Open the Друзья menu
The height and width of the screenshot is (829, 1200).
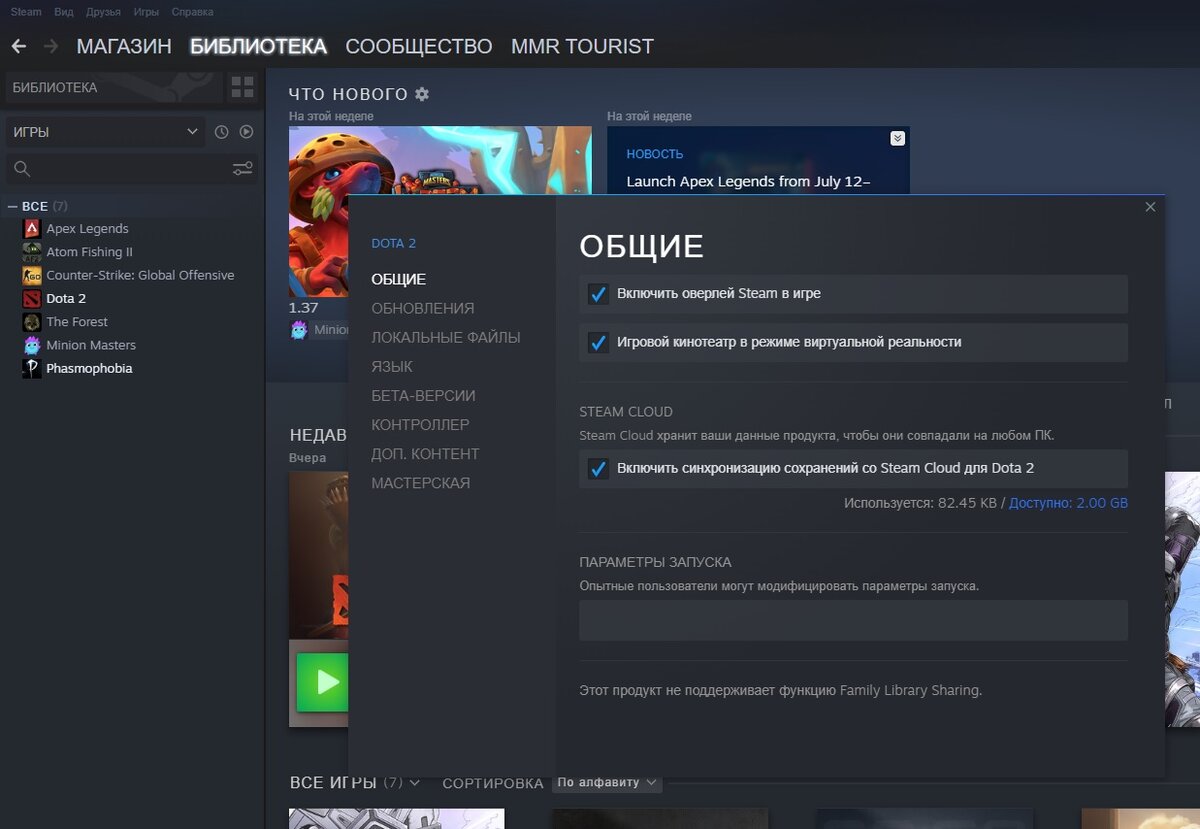[x=103, y=12]
